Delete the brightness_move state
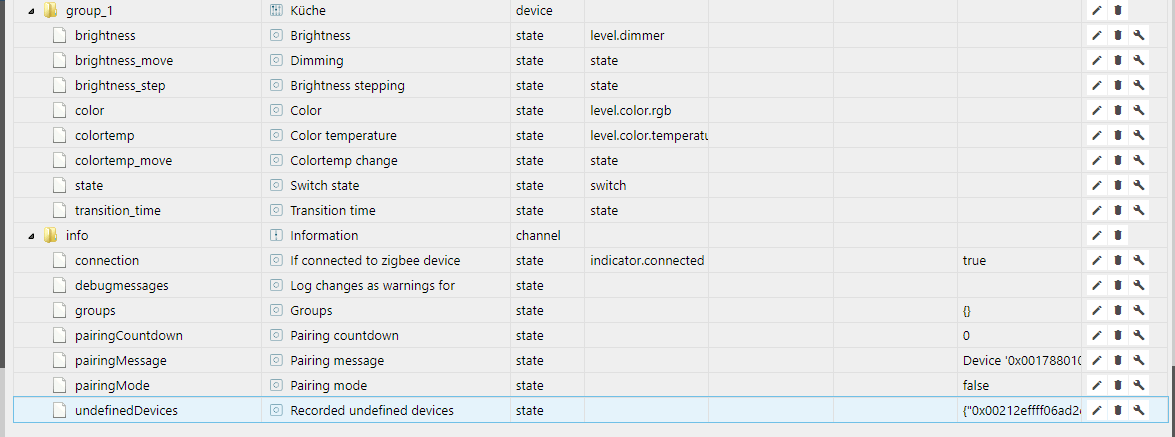Viewport: 1175px width, 437px height. pos(1118,60)
